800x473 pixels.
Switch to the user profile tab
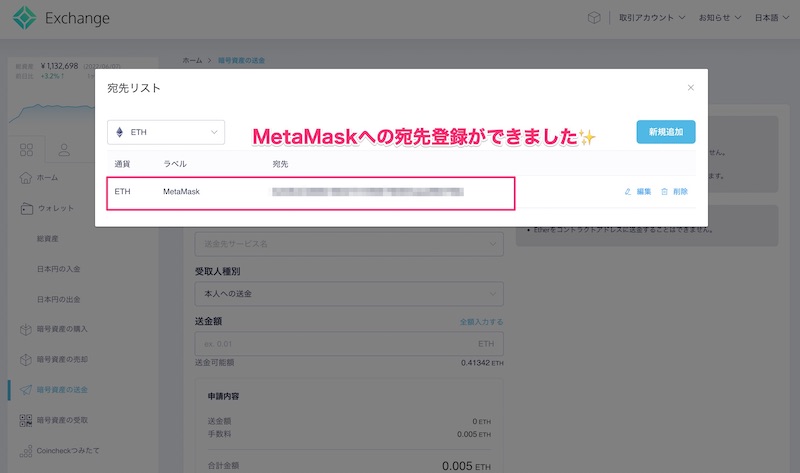click(64, 150)
